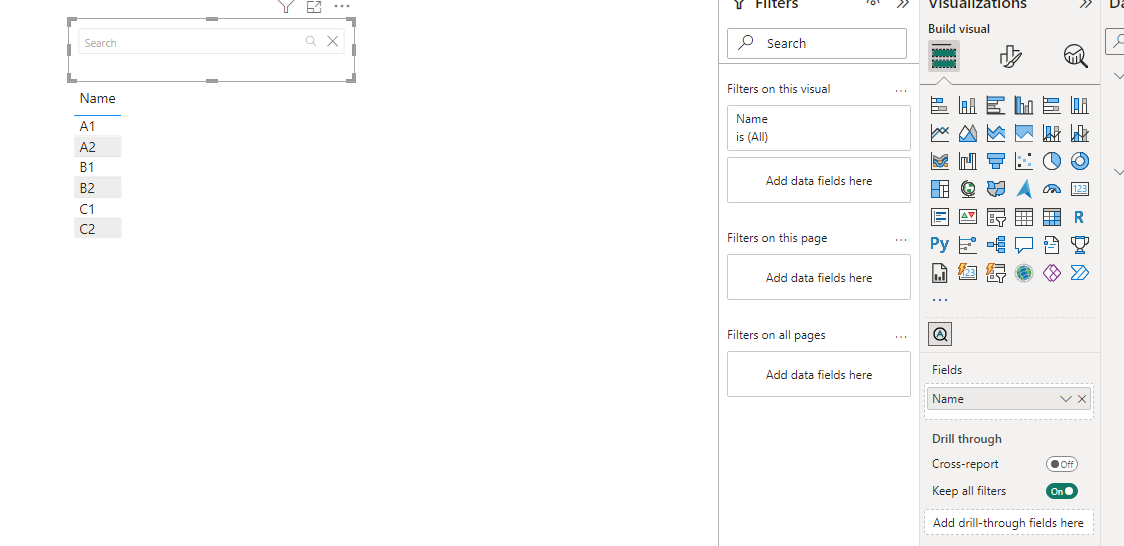
Task: Select the Clustered column chart visual
Action: point(1024,105)
